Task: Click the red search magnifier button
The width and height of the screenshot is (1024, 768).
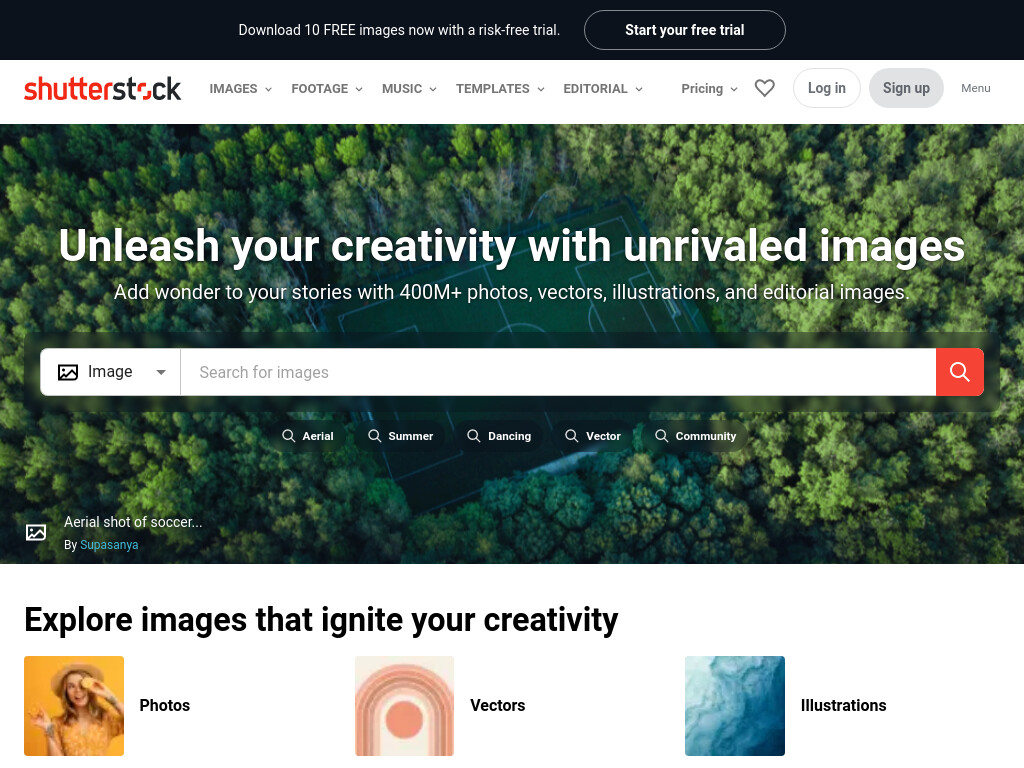Action: [959, 372]
